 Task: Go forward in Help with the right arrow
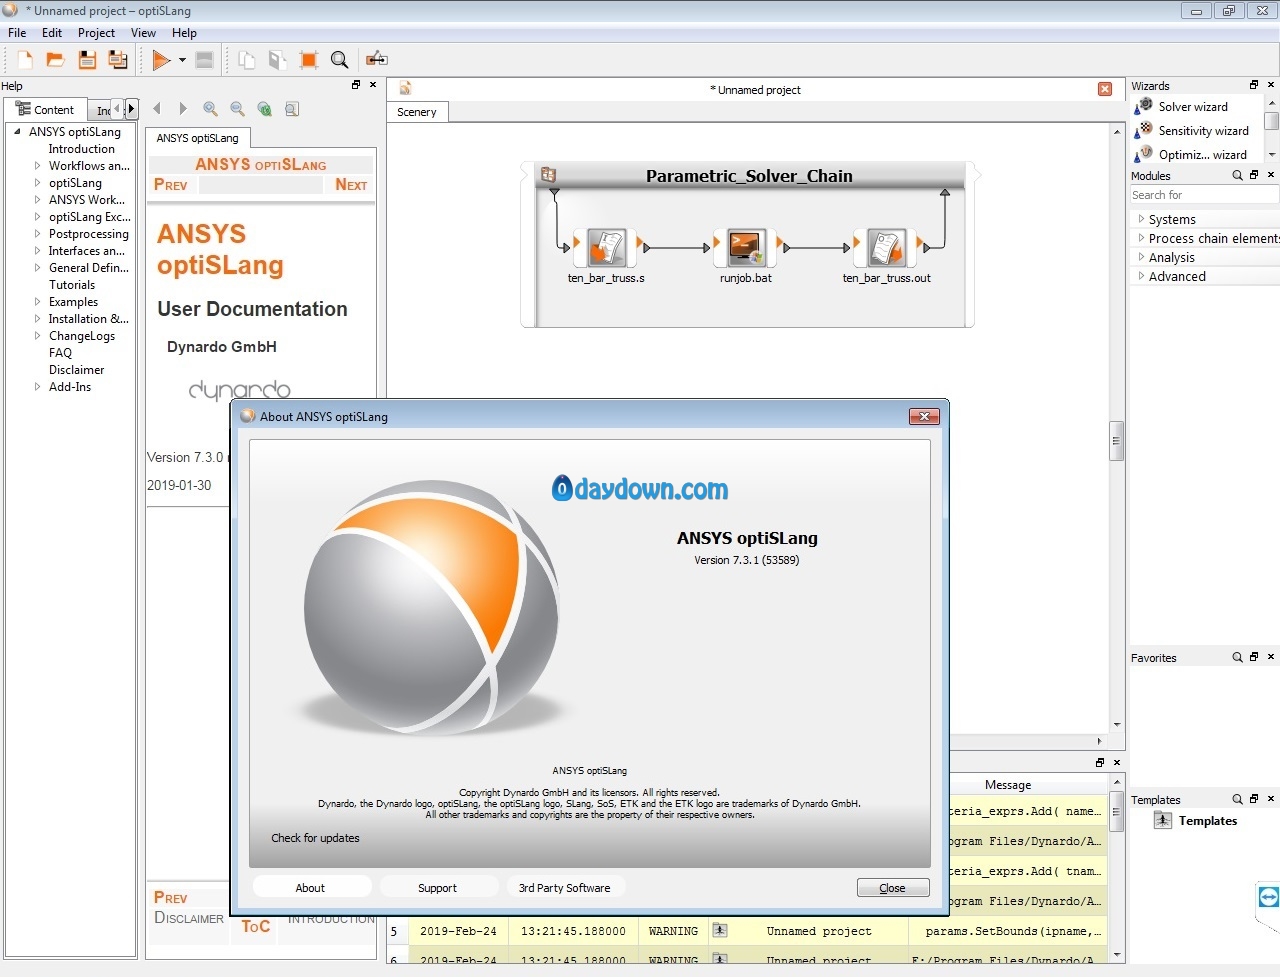point(182,109)
